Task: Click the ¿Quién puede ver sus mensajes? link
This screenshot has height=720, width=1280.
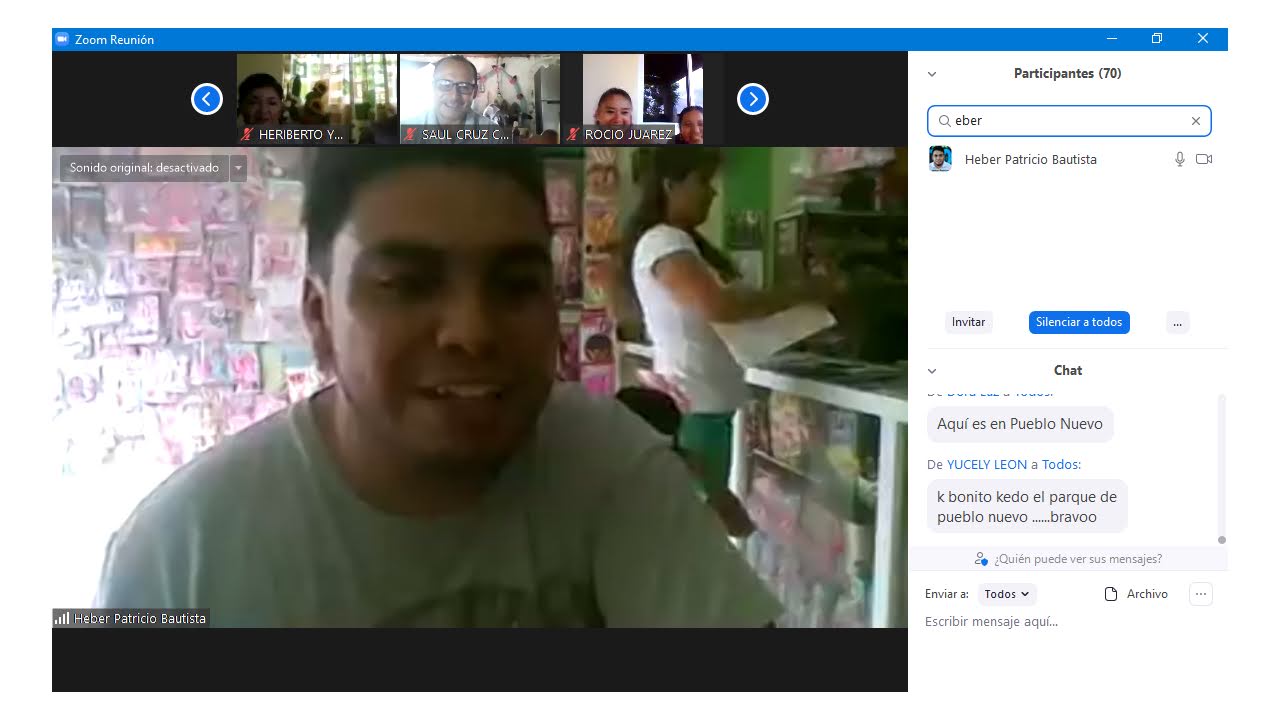Action: (1077, 559)
